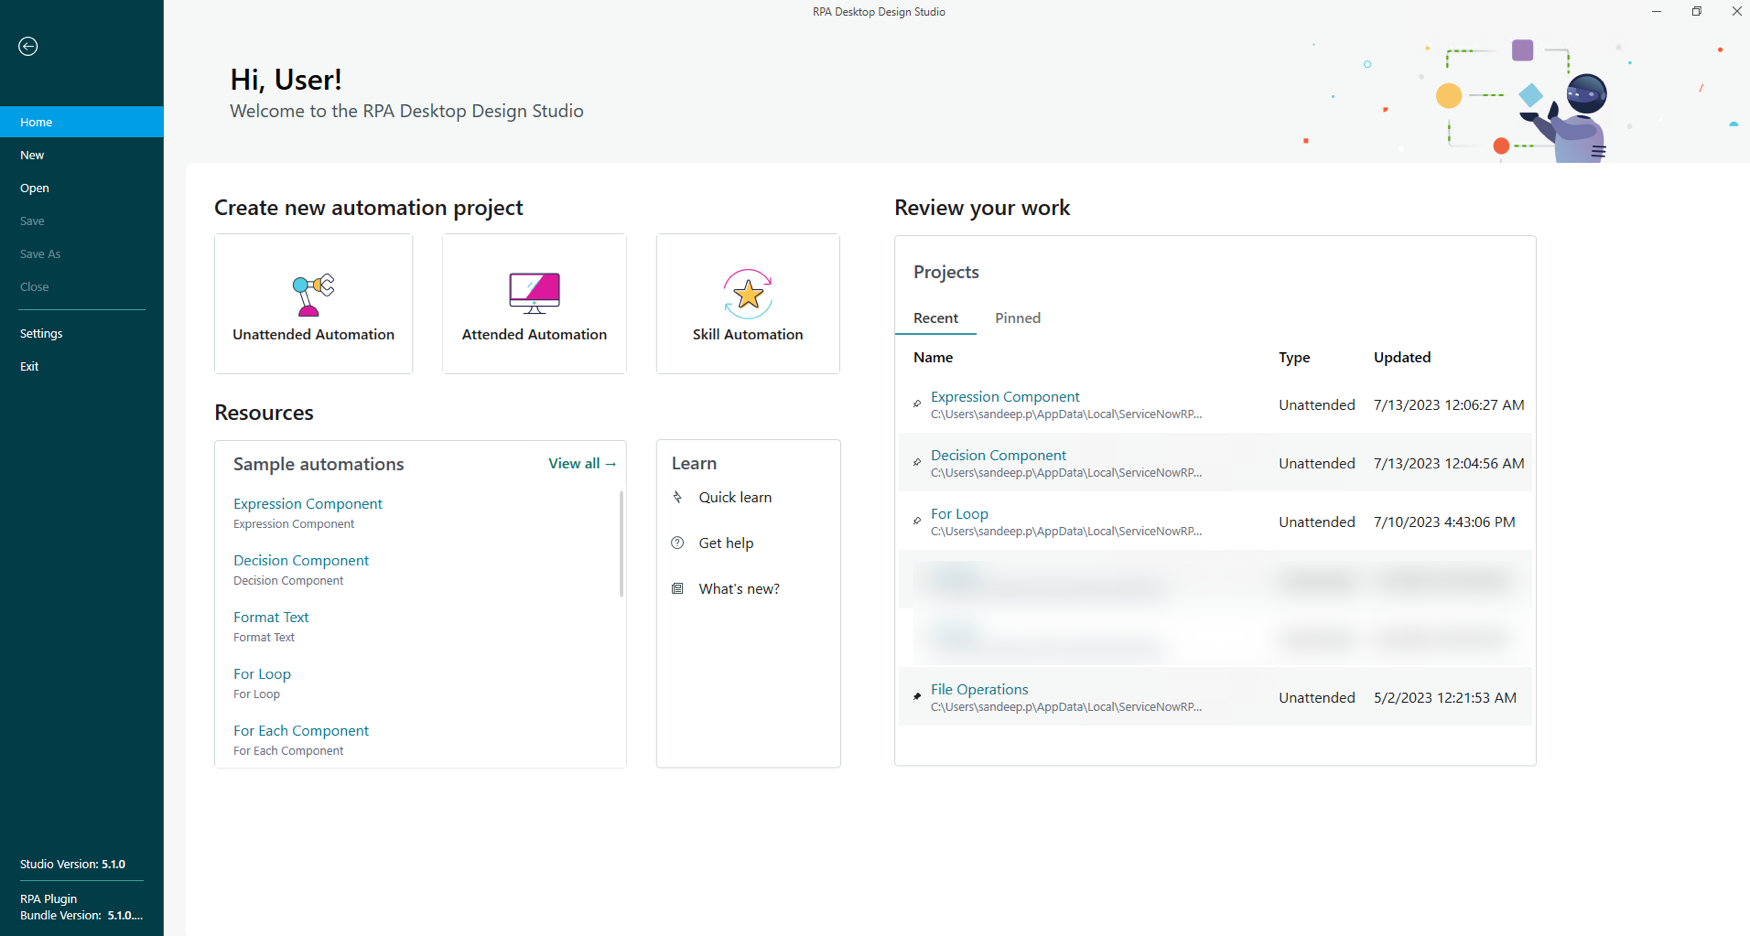Click the file path under File Operations project
Viewport: 1750px width, 936px height.
[1066, 707]
